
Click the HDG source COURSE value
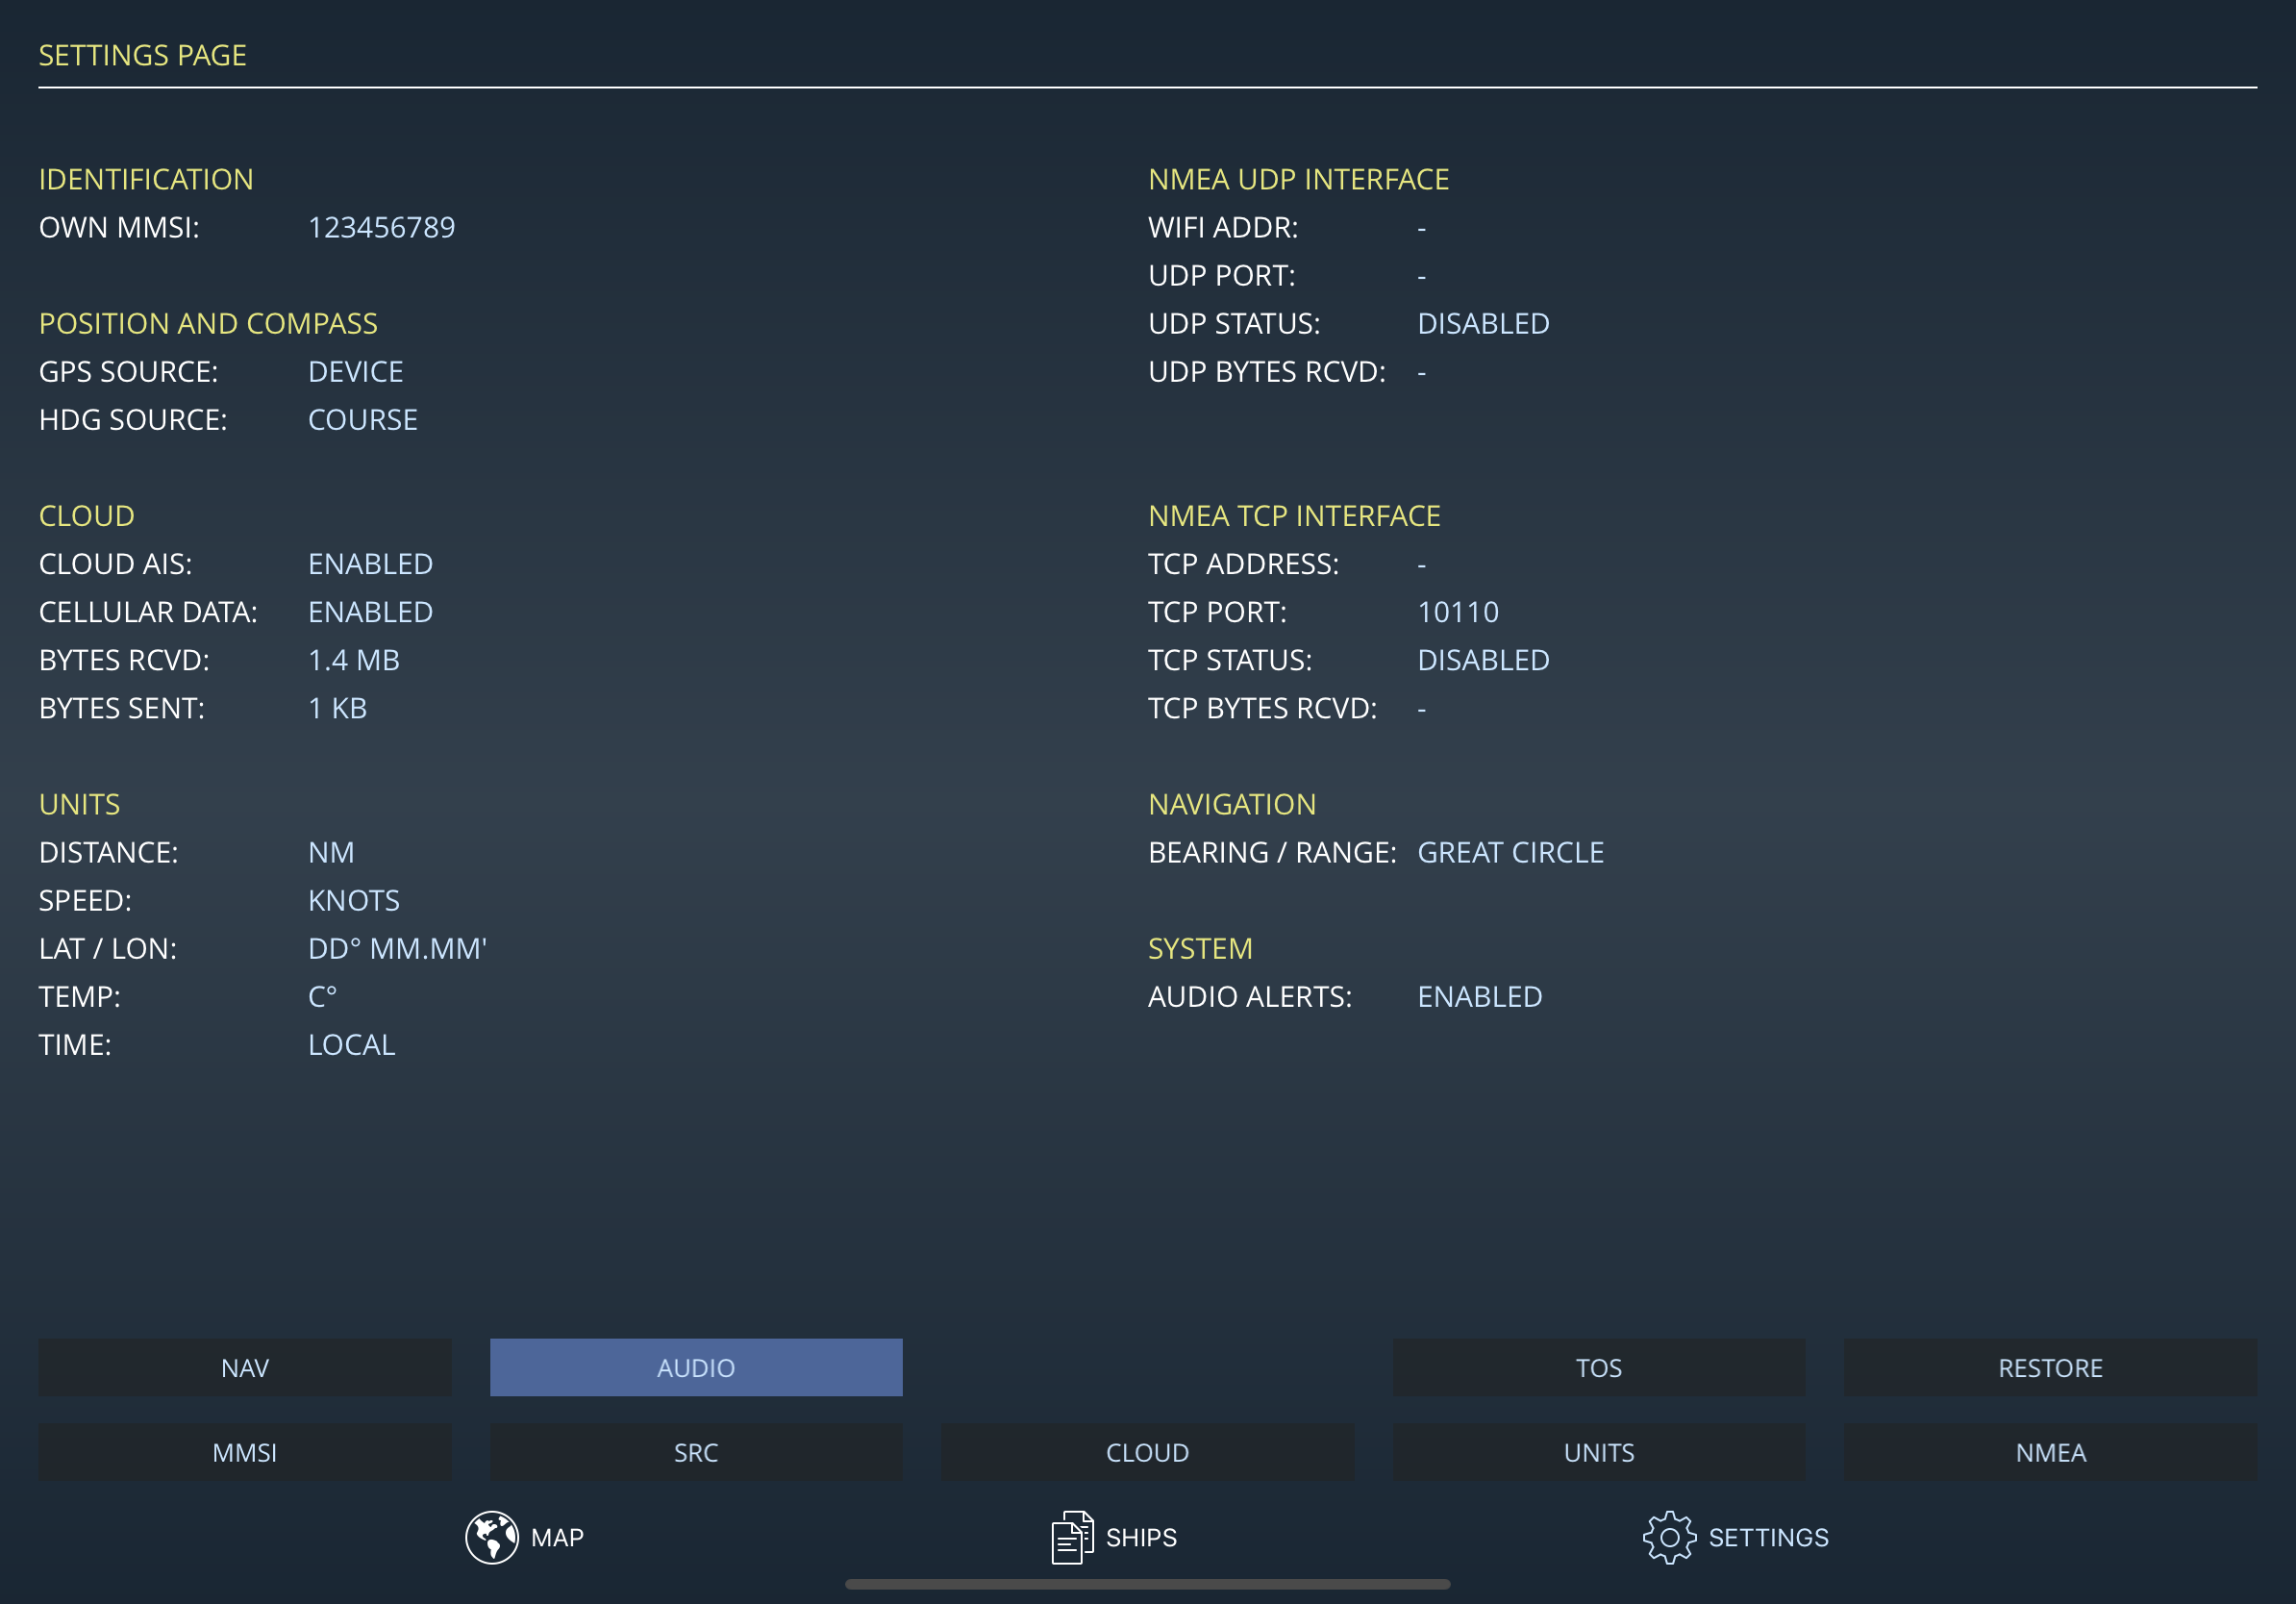(x=362, y=419)
